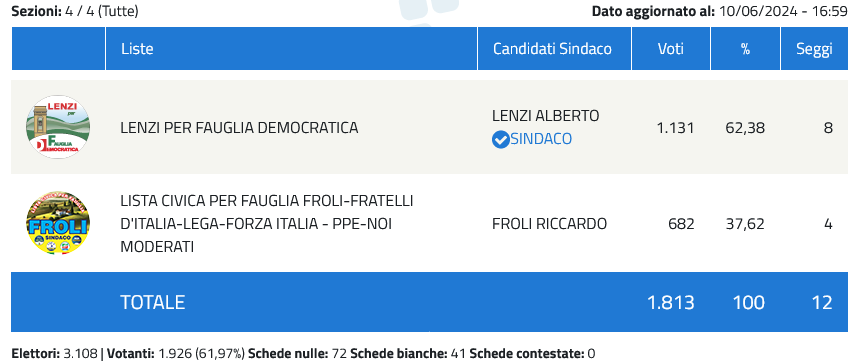Select candidate Lenzi Alberto
Image resolution: width=860 pixels, height=364 pixels.
(546, 116)
